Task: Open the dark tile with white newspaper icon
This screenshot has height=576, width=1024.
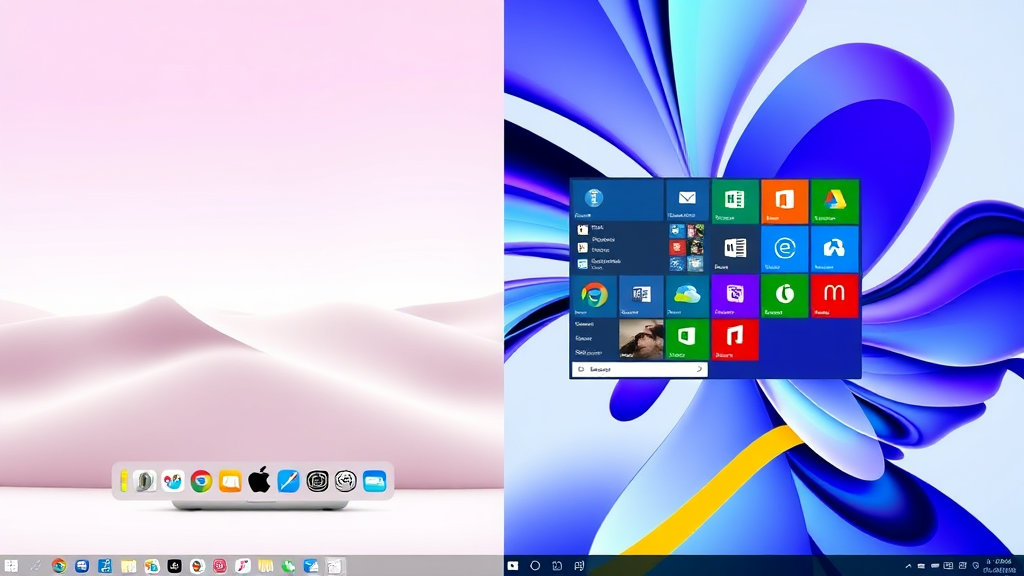Action: coord(735,249)
